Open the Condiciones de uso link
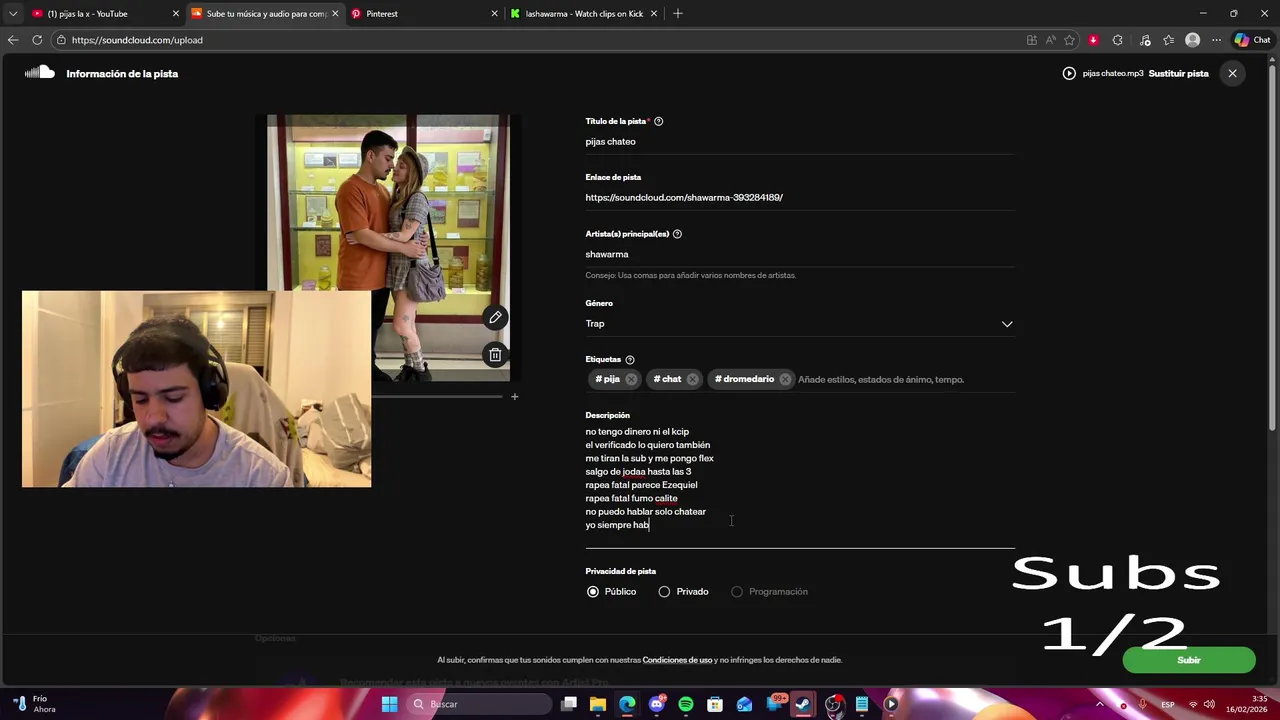Image resolution: width=1280 pixels, height=720 pixels. pyautogui.click(x=677, y=660)
